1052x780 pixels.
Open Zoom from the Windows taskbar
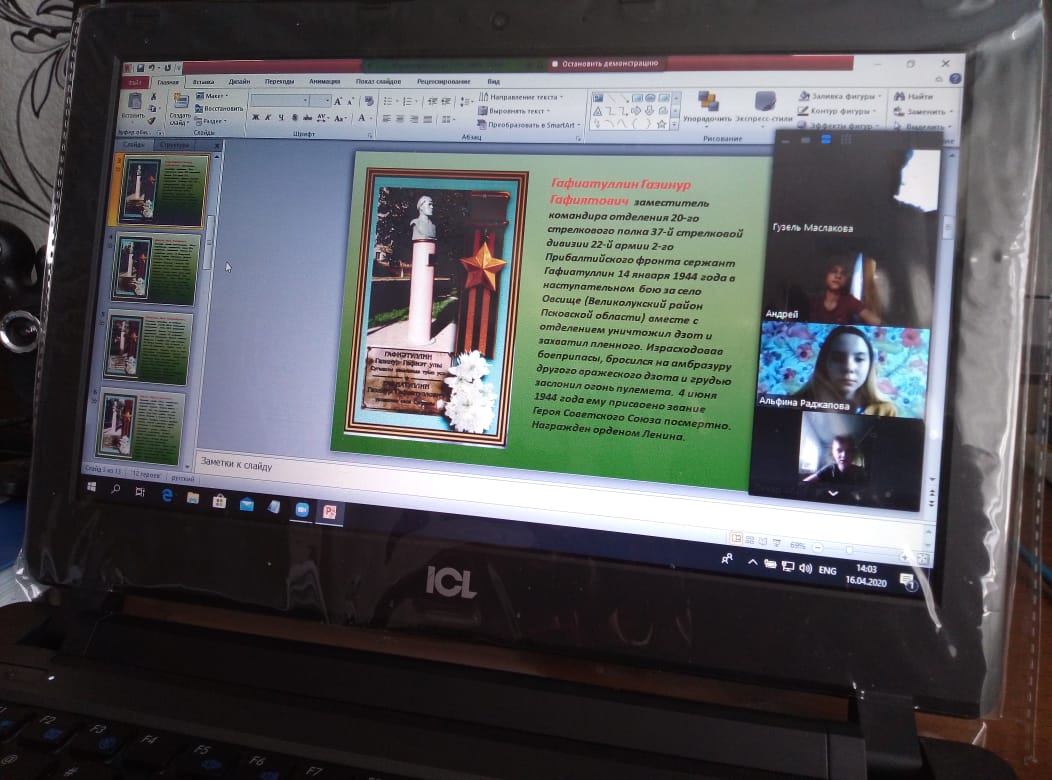tap(301, 509)
